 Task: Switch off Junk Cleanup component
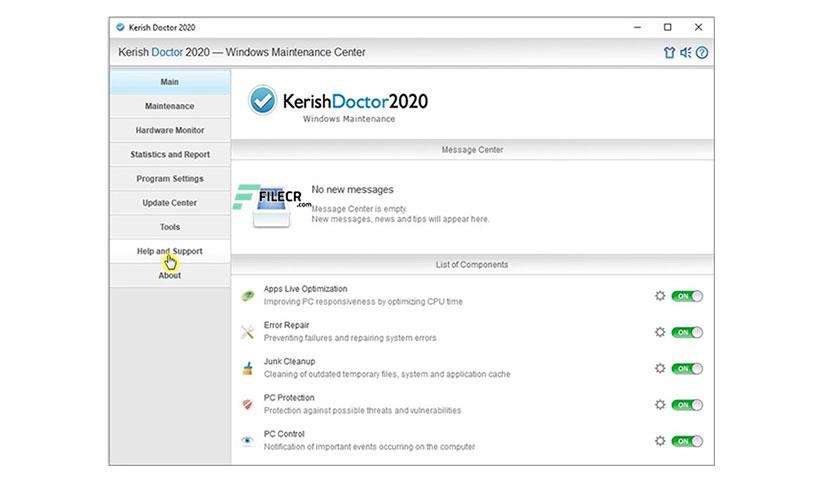[687, 368]
